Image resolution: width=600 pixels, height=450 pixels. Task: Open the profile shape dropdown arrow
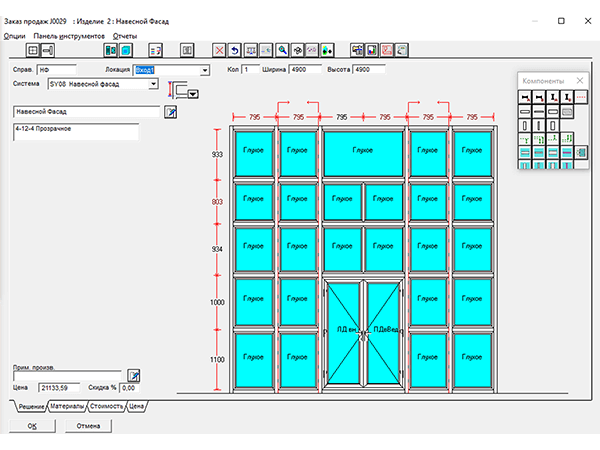tap(193, 94)
